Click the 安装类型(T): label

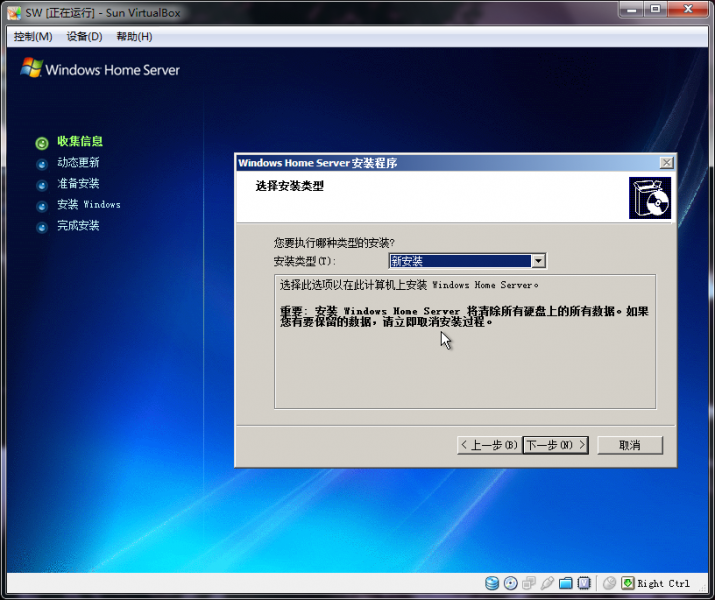tap(304, 261)
